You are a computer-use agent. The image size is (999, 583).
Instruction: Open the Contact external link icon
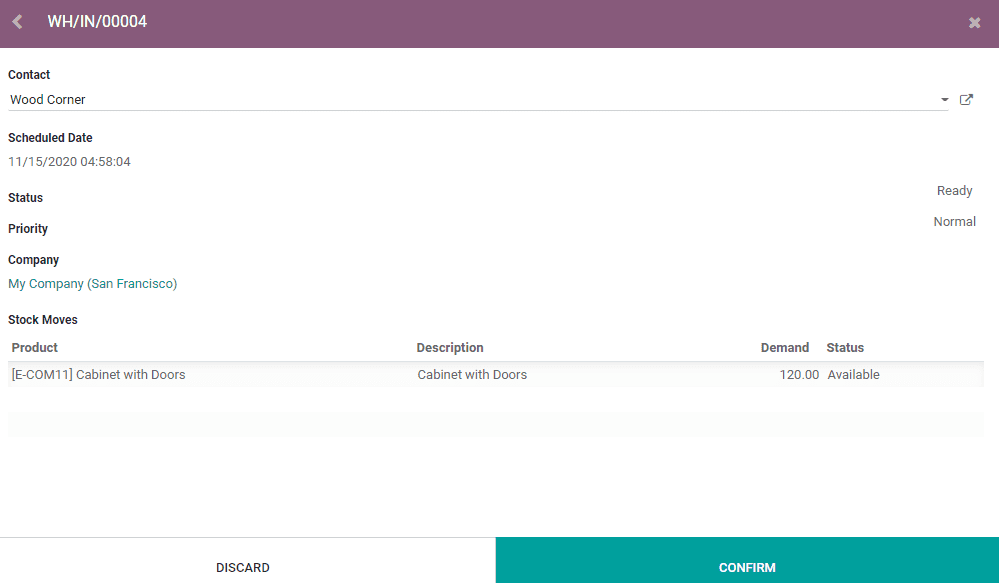966,99
